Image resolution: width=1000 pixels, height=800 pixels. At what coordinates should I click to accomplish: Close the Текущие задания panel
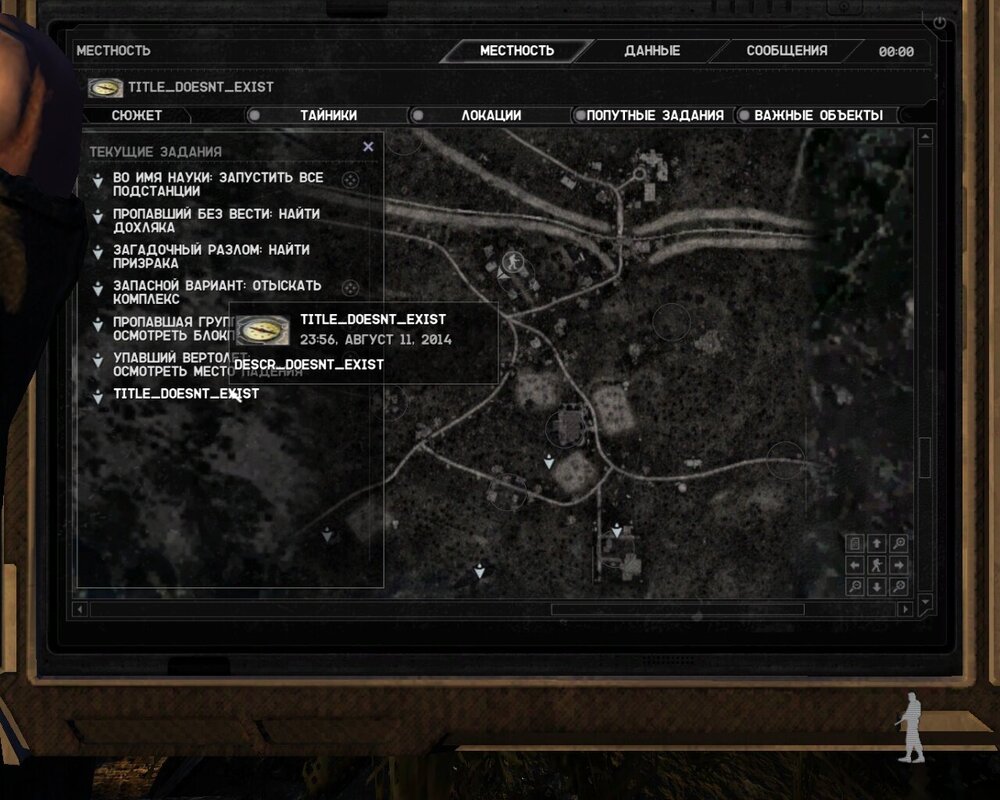pos(368,147)
